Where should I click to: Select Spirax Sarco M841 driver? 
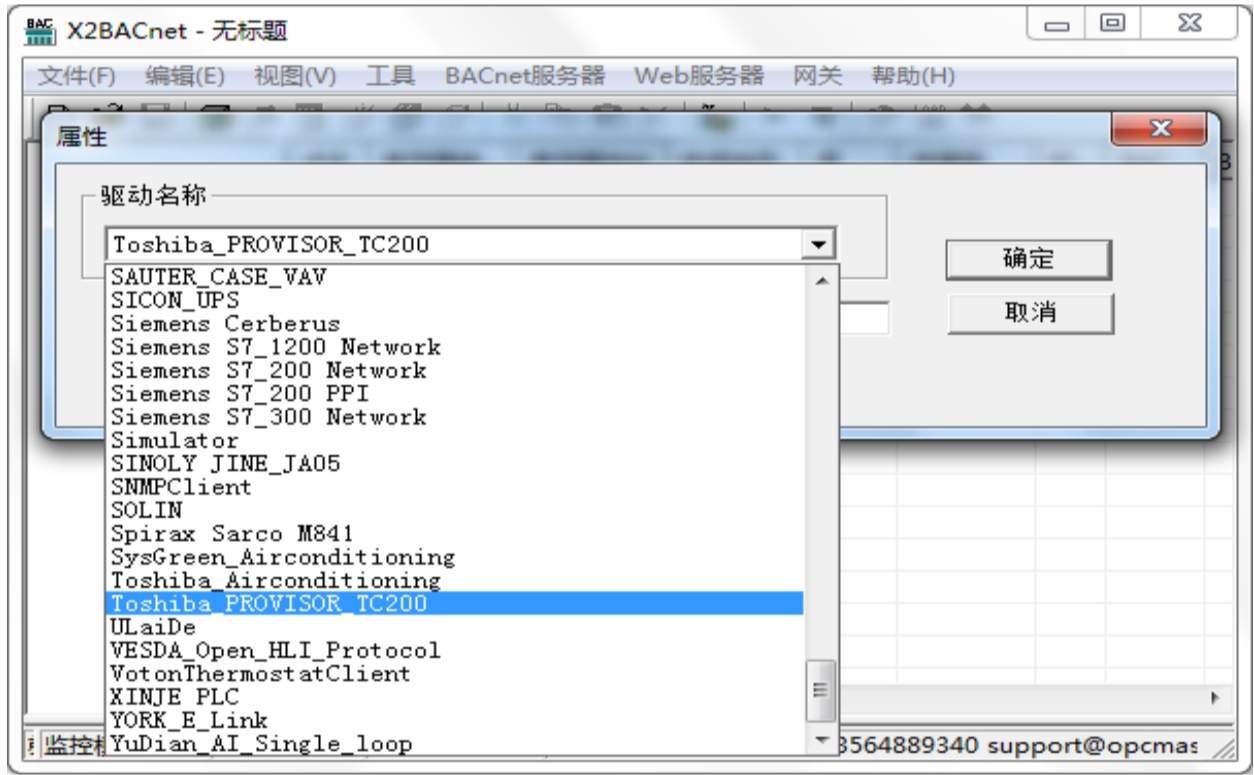453,533
